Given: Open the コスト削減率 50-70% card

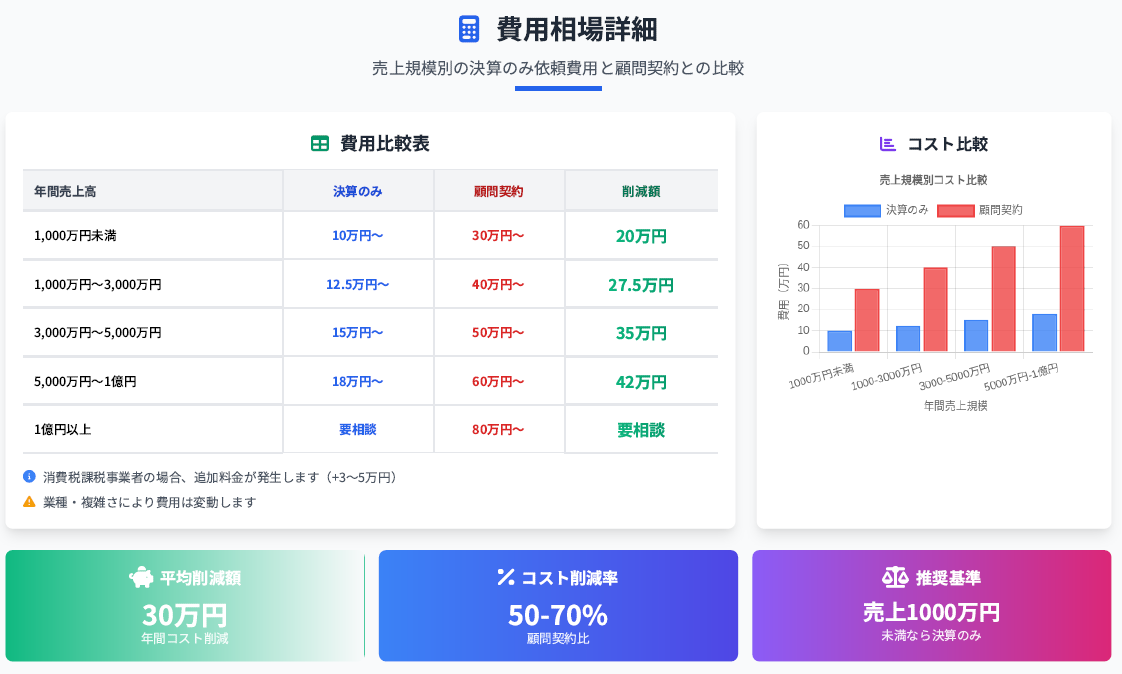Looking at the screenshot, I should [x=558, y=605].
